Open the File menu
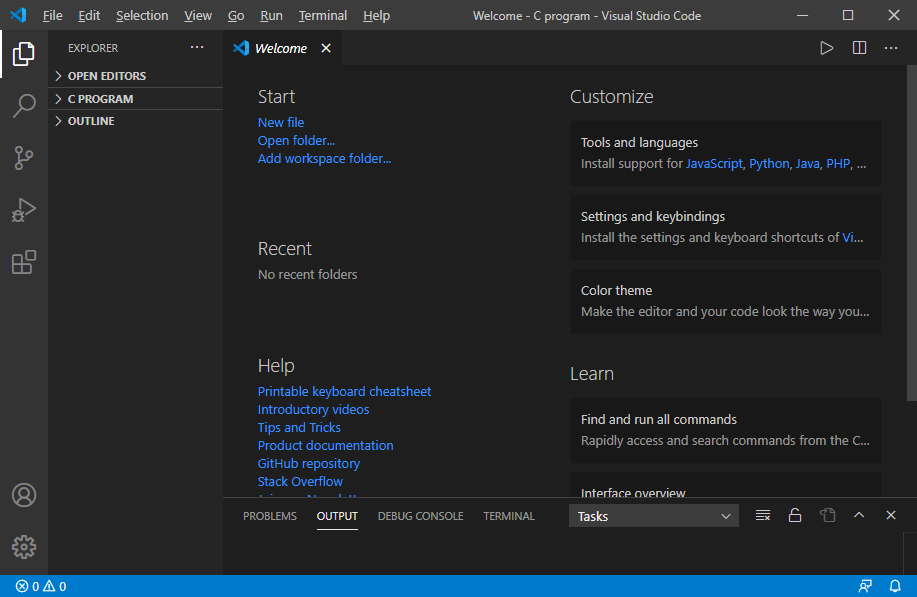Image resolution: width=917 pixels, height=597 pixels. 53,16
